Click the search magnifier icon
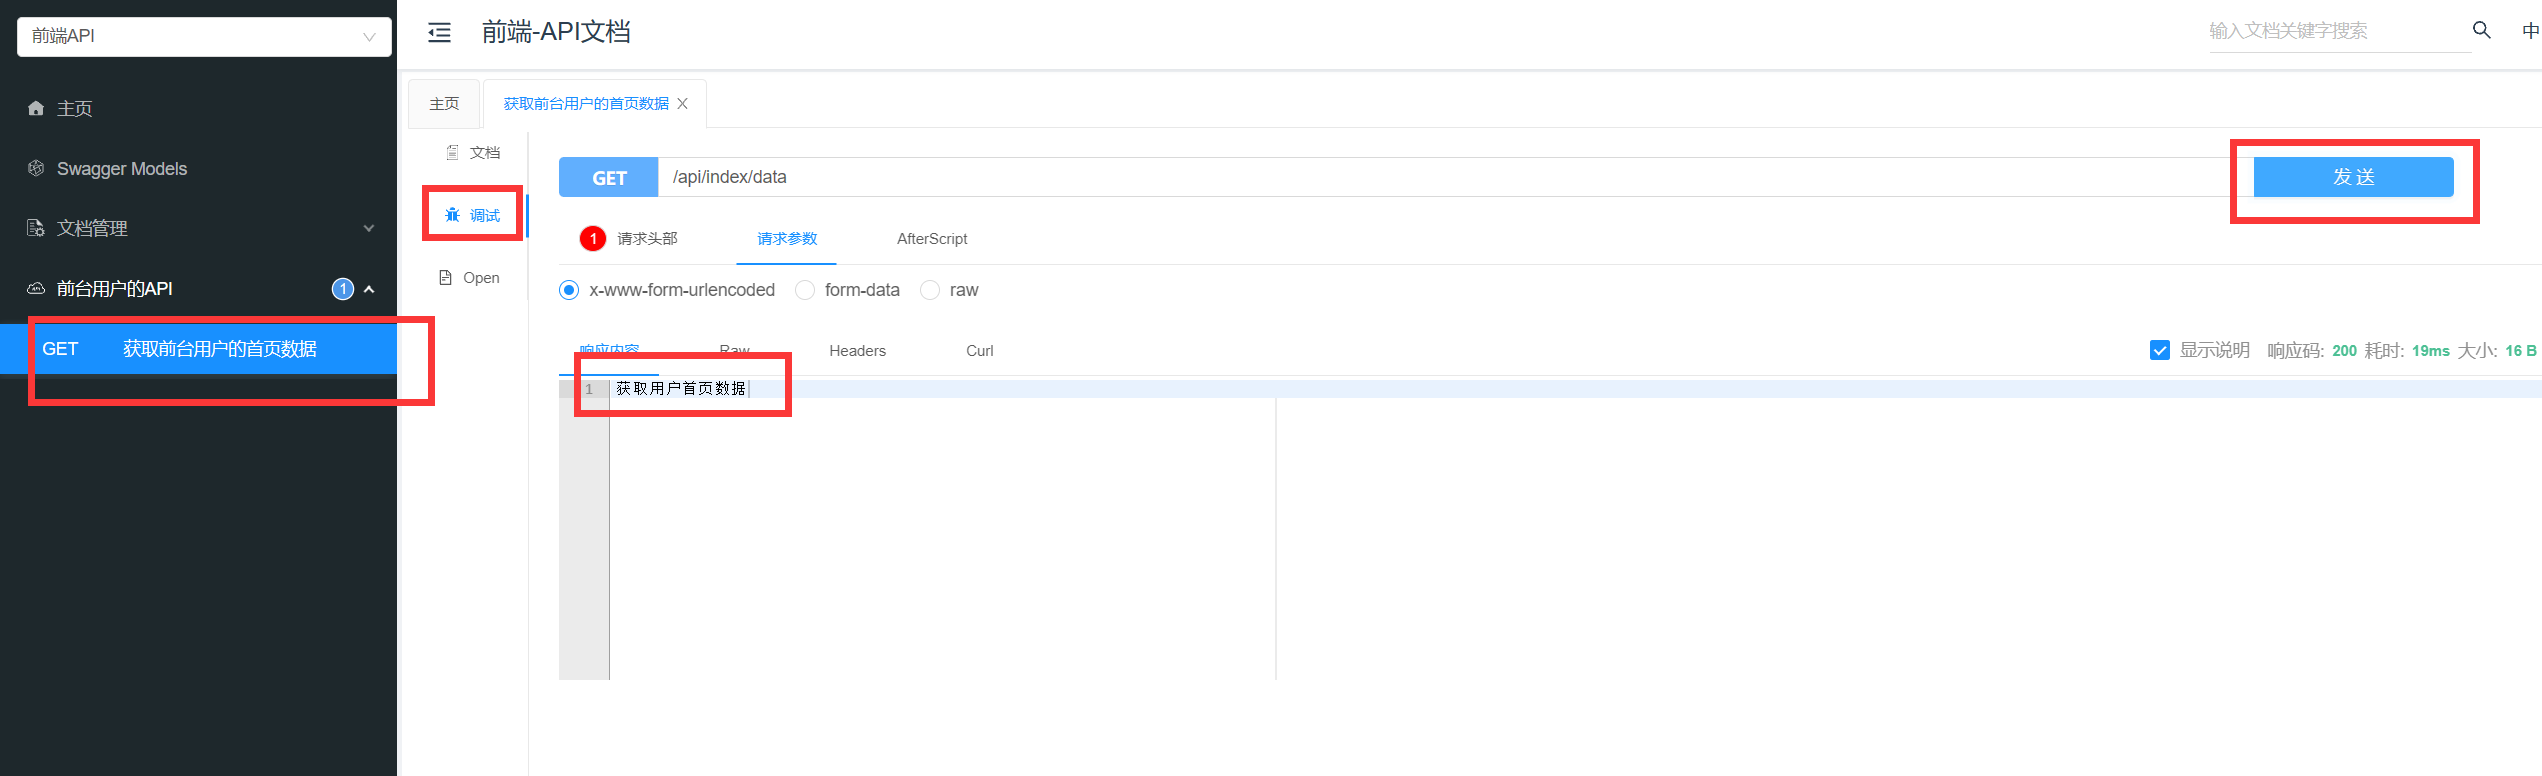The height and width of the screenshot is (776, 2542). tap(2481, 30)
